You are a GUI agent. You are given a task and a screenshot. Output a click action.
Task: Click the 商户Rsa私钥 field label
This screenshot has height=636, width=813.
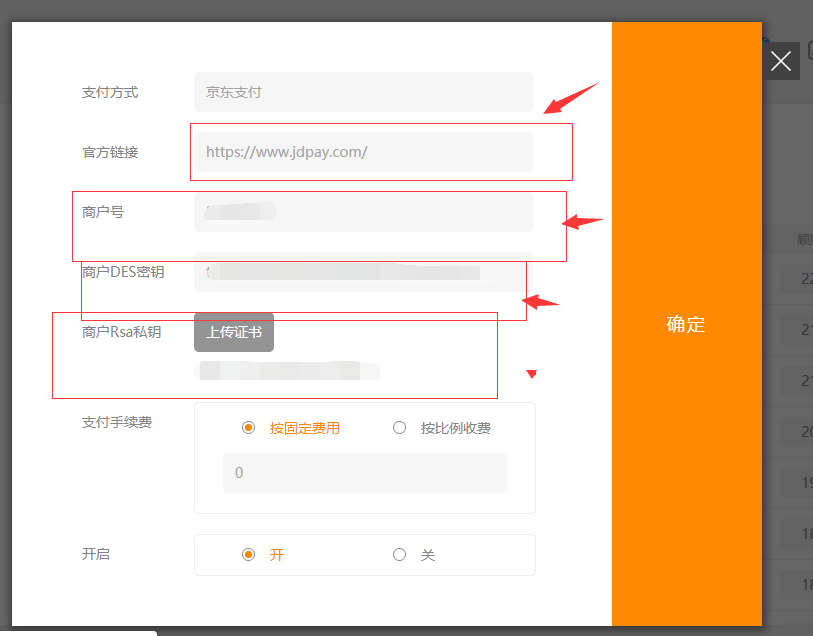click(121, 332)
